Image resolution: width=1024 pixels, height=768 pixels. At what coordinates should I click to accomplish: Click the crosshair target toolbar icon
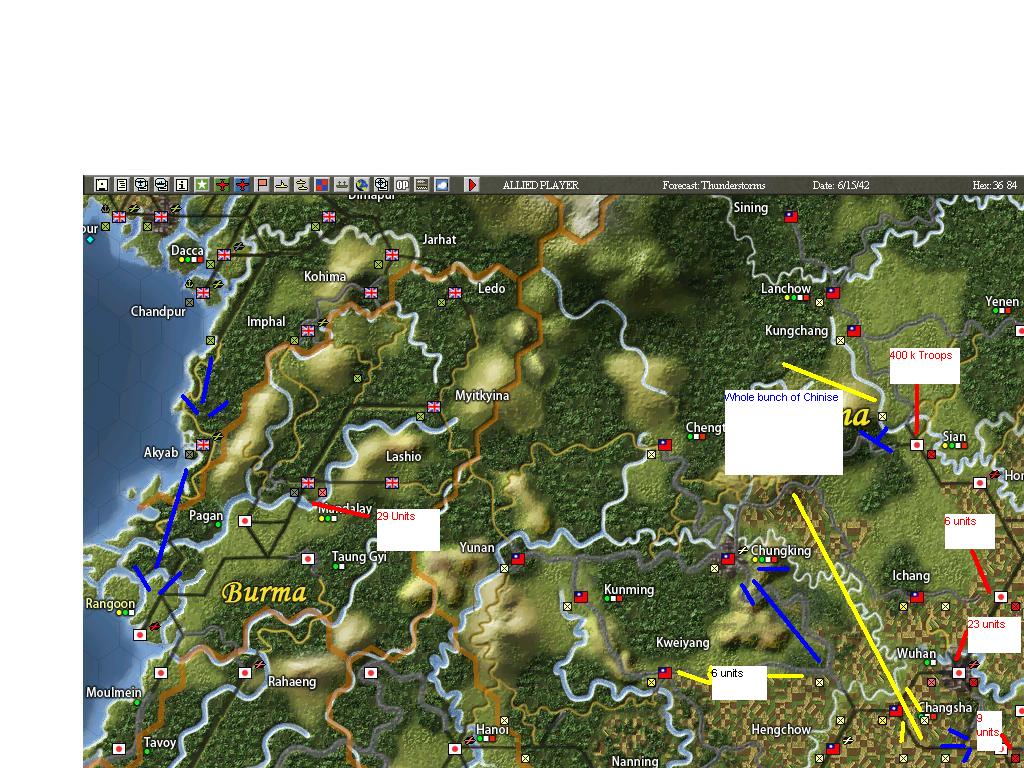click(x=381, y=185)
